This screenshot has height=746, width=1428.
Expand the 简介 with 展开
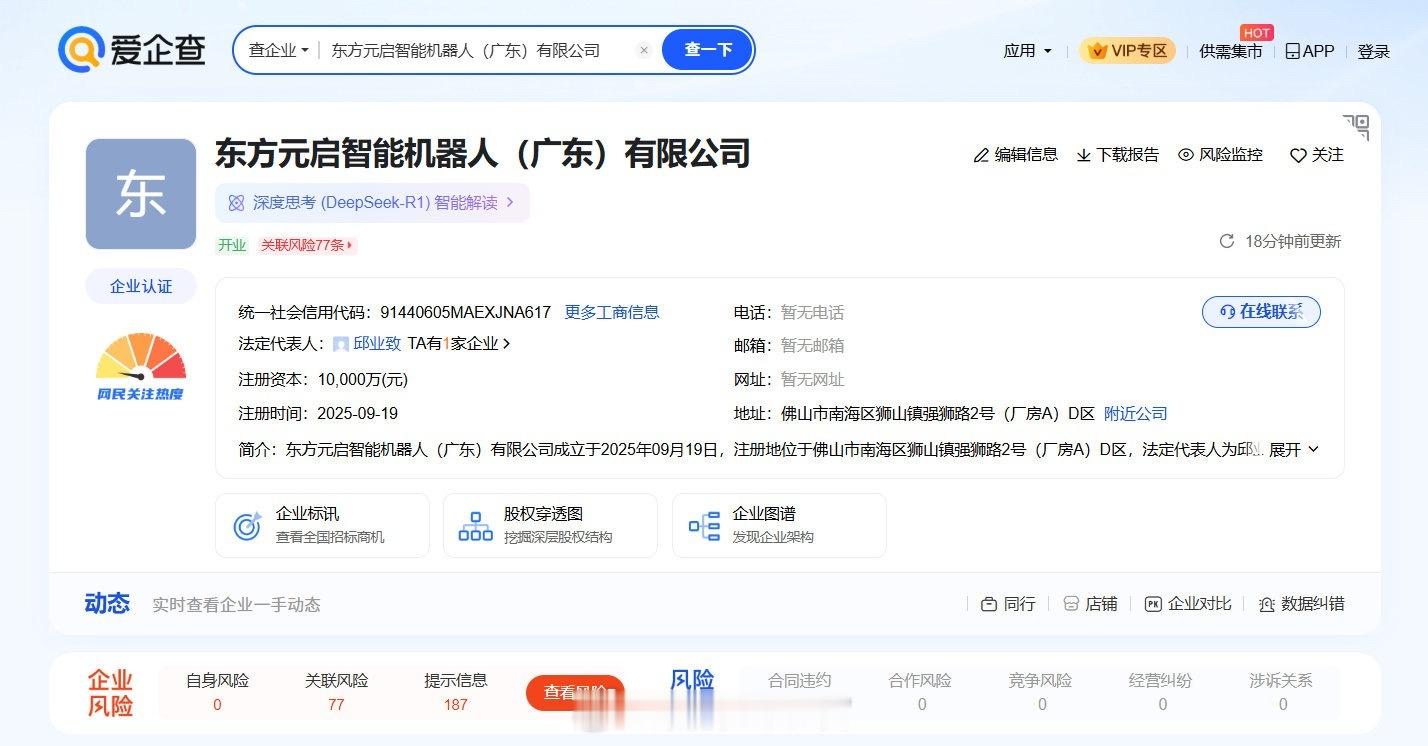click(x=1294, y=450)
